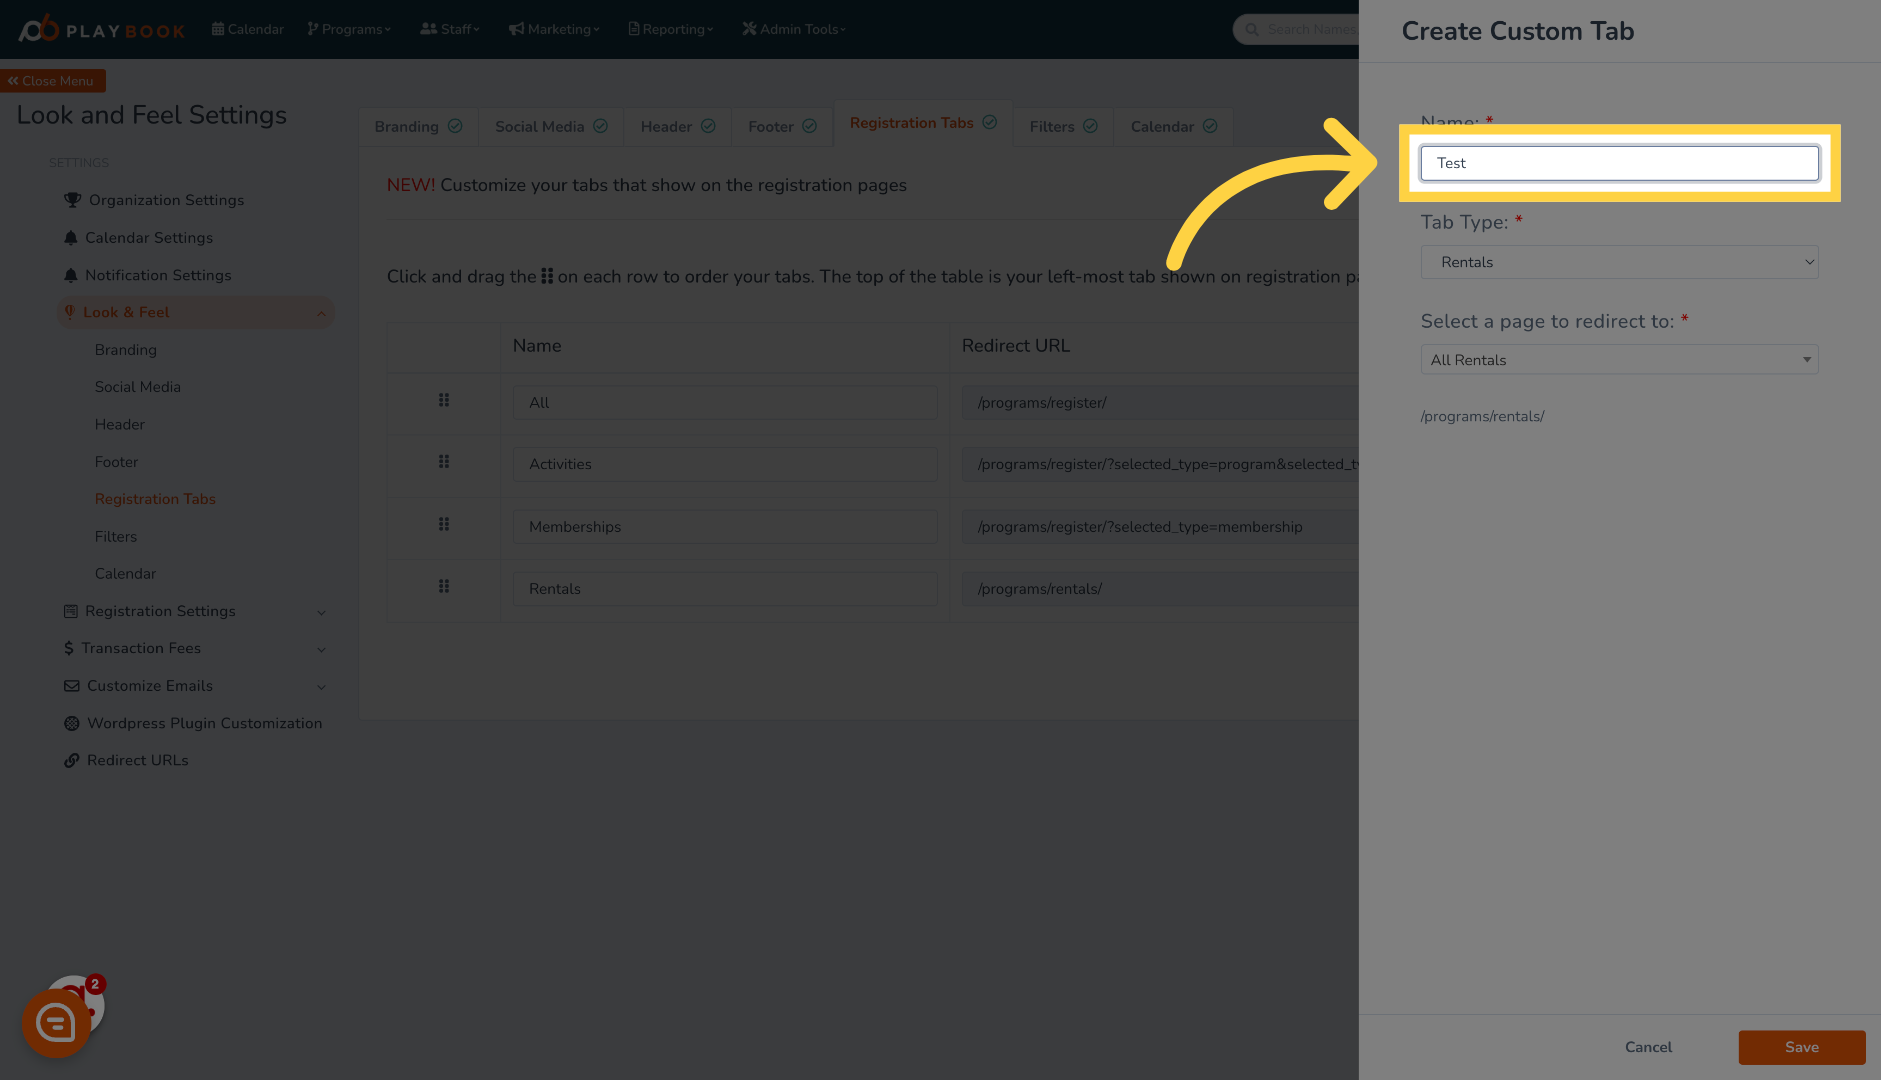Click the green checkmark on the Branding tab
Viewport: 1881px width, 1080px height.
(455, 126)
